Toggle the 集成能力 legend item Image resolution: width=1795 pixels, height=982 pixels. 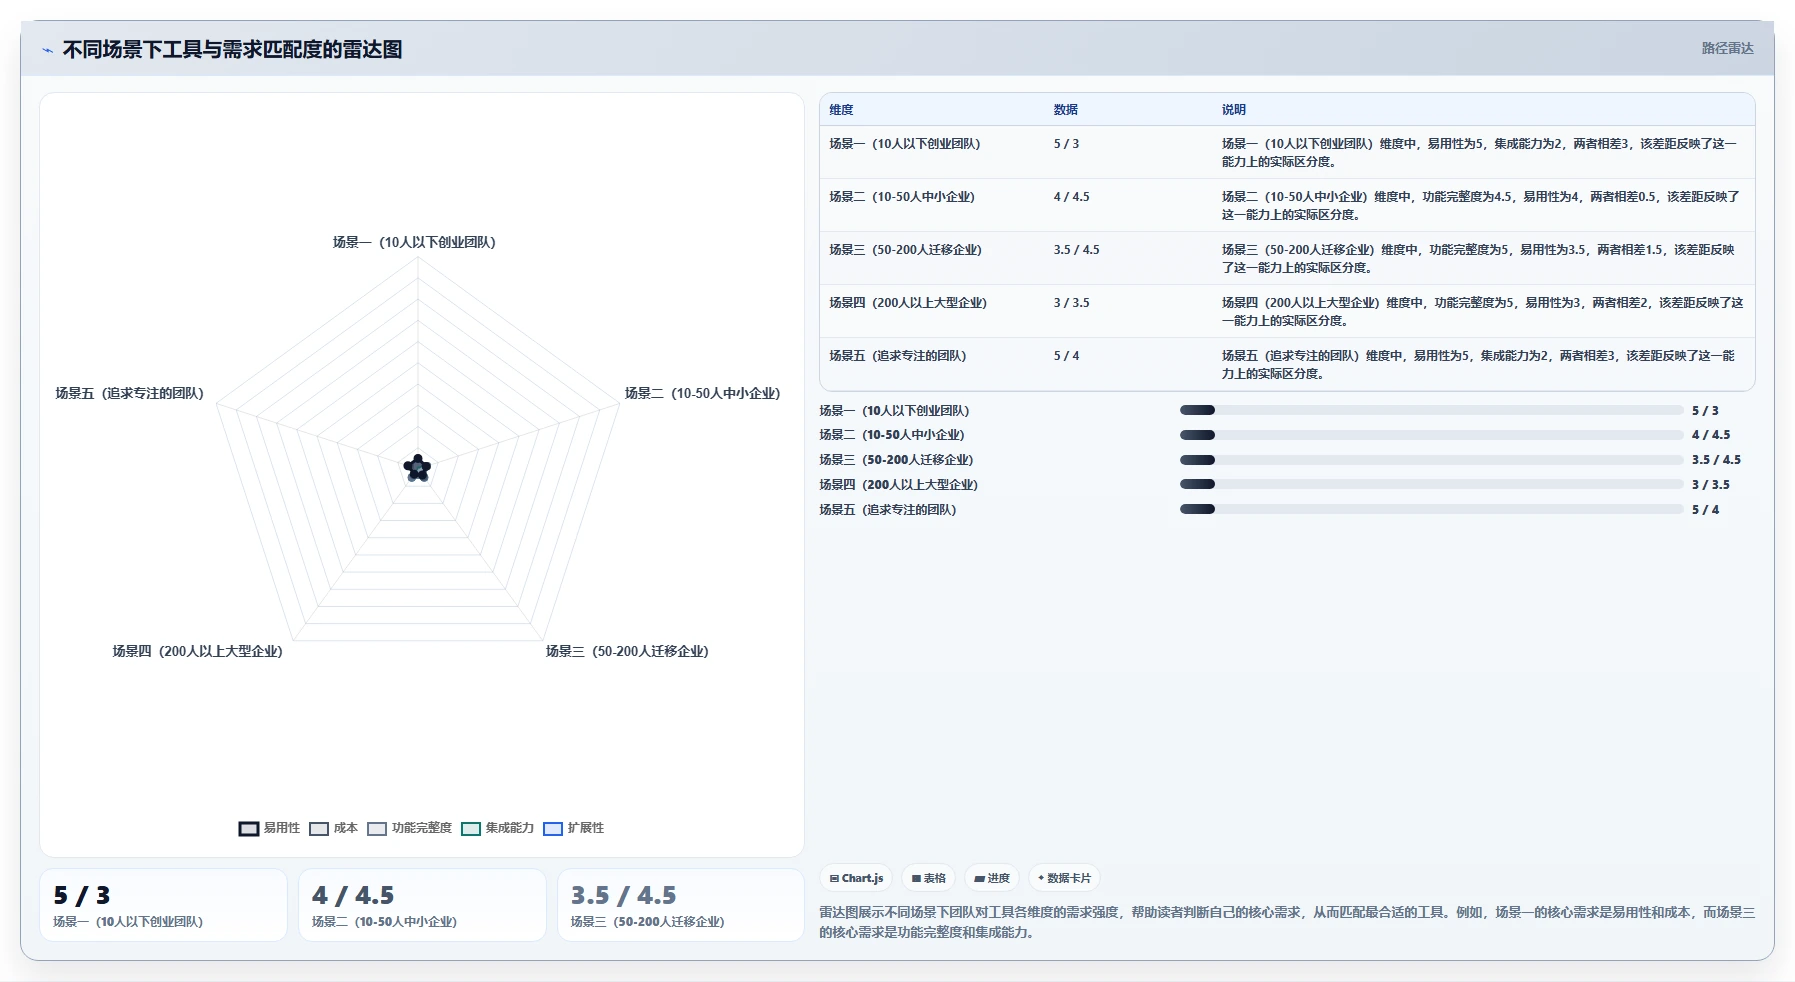click(x=497, y=828)
